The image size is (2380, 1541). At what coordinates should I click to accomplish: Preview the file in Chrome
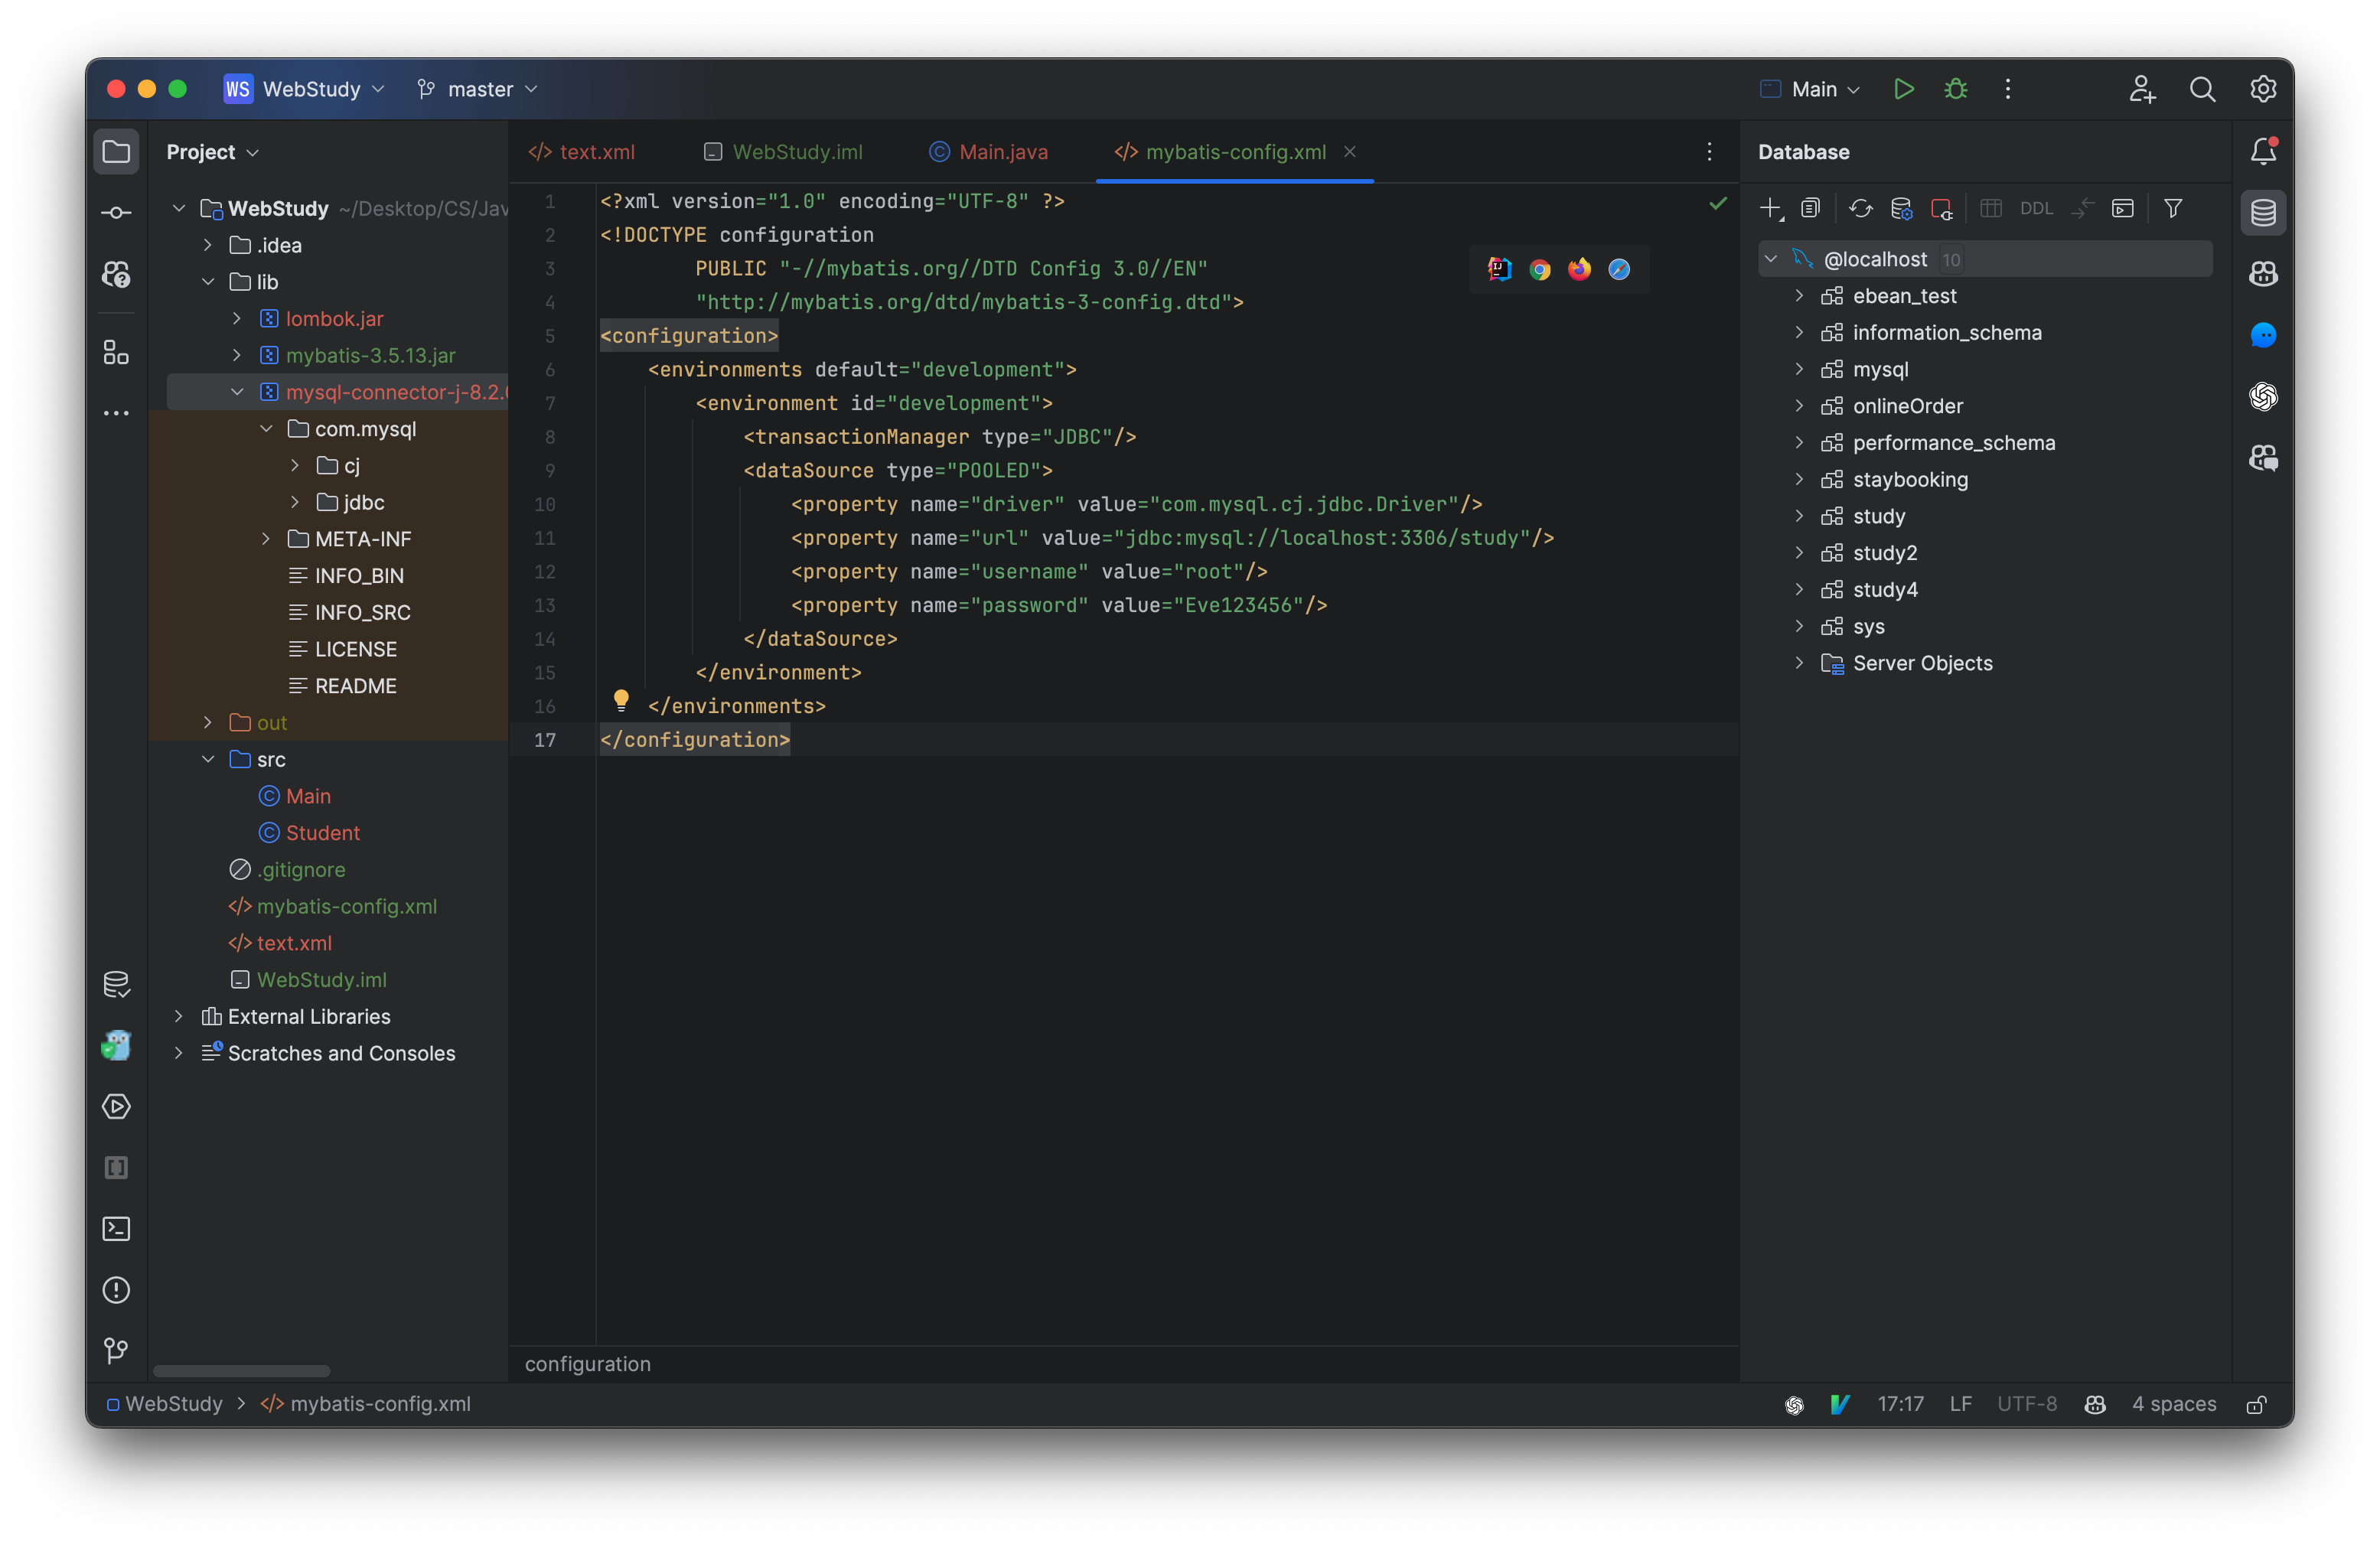point(1539,269)
